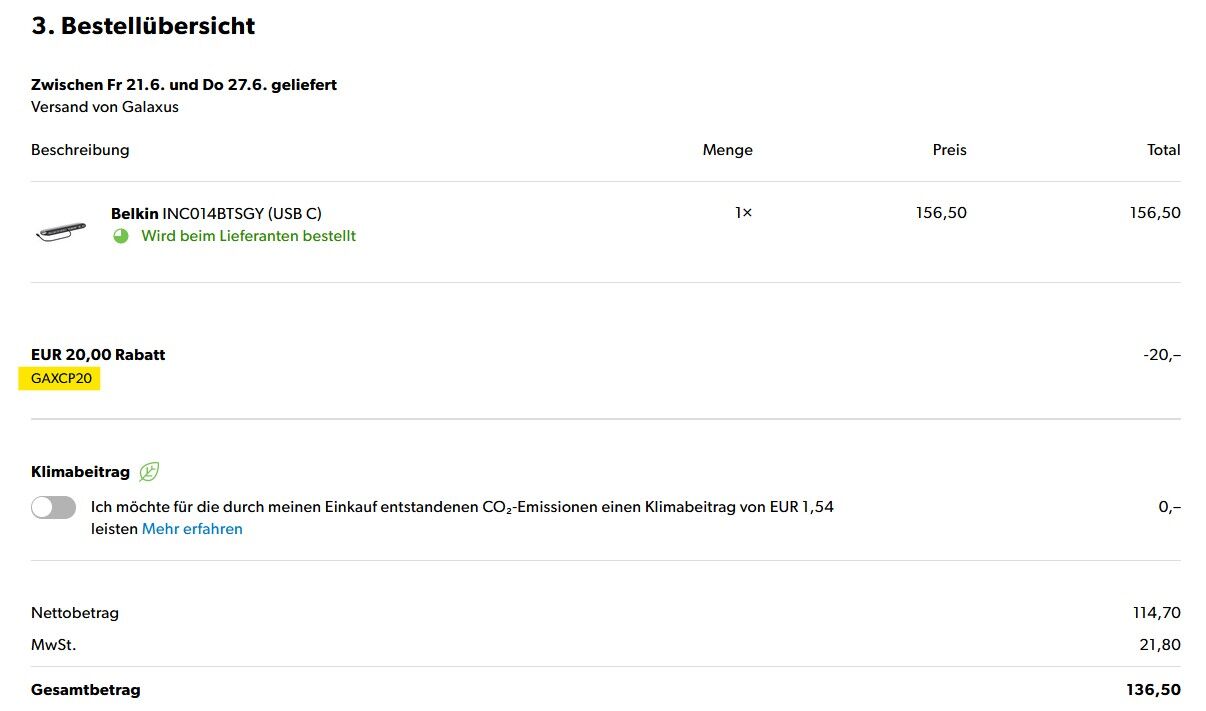Enable the Klimabeitrag climate contribution switch
The width and height of the screenshot is (1206, 711).
coord(53,508)
